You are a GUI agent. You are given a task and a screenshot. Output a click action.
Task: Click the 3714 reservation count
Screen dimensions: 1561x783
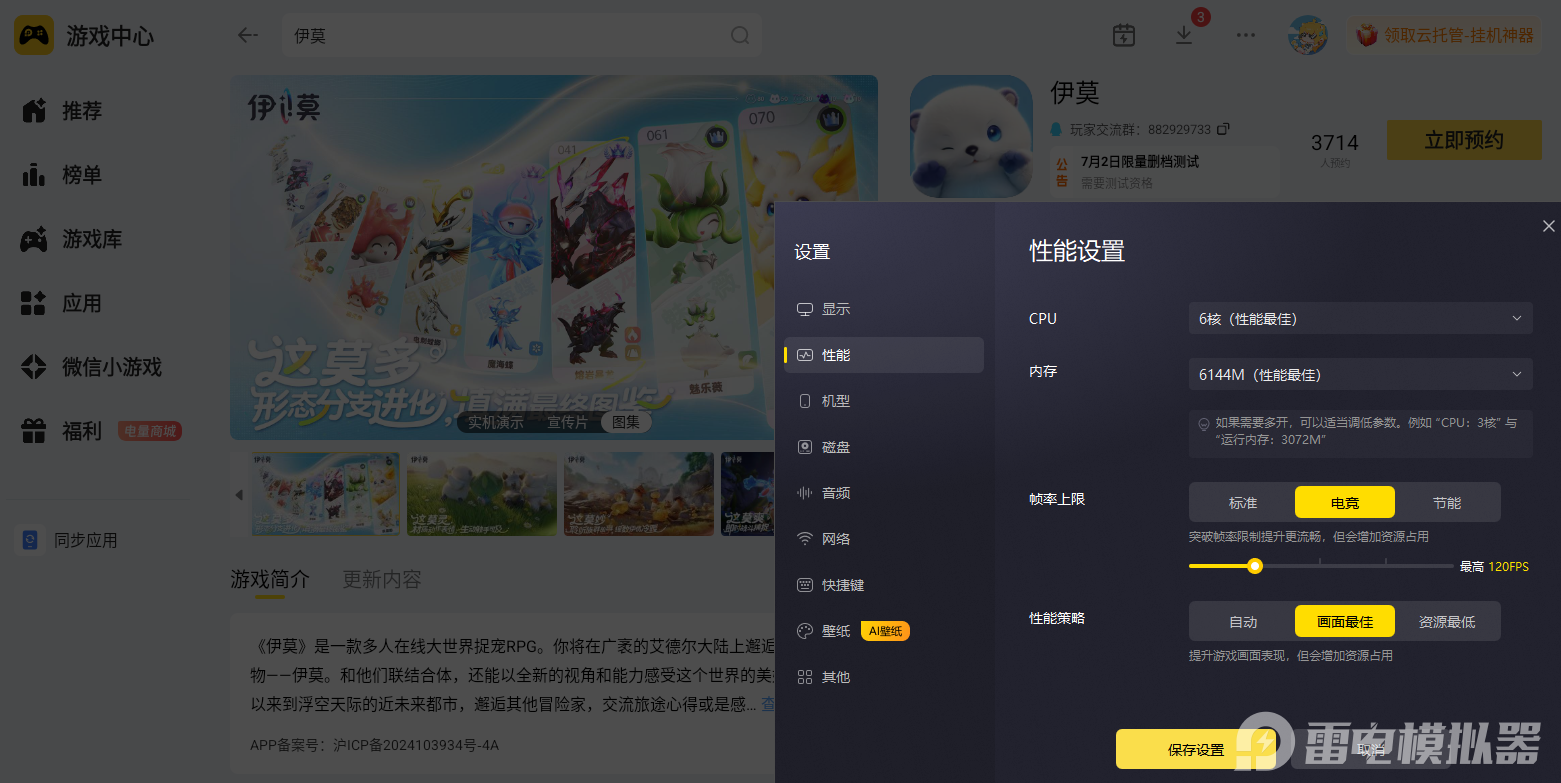[x=1335, y=142]
